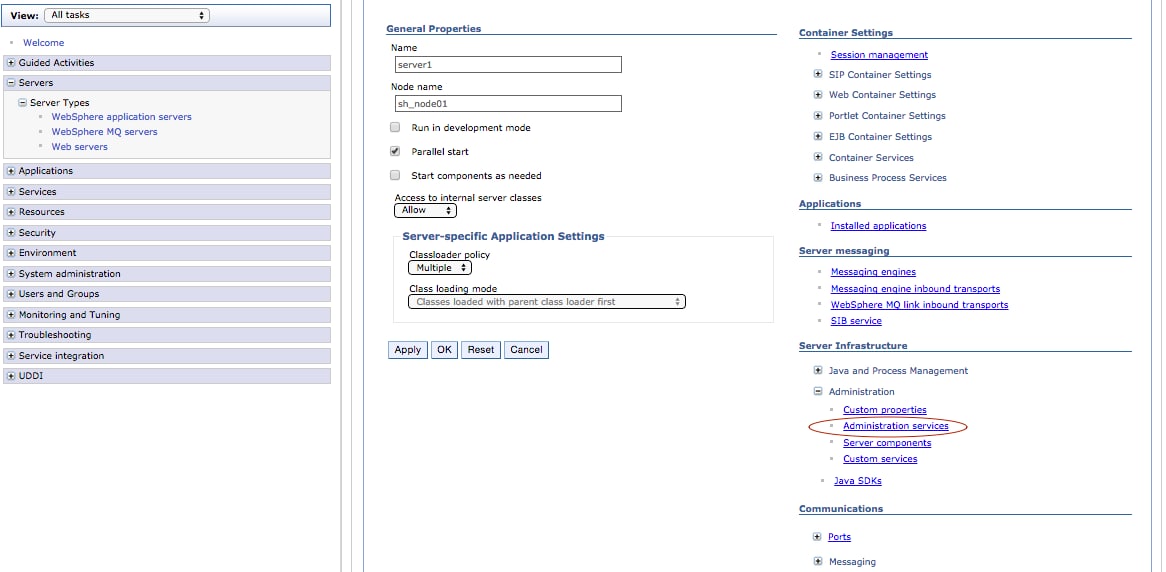
Task: Open the Administration services link
Action: (895, 426)
